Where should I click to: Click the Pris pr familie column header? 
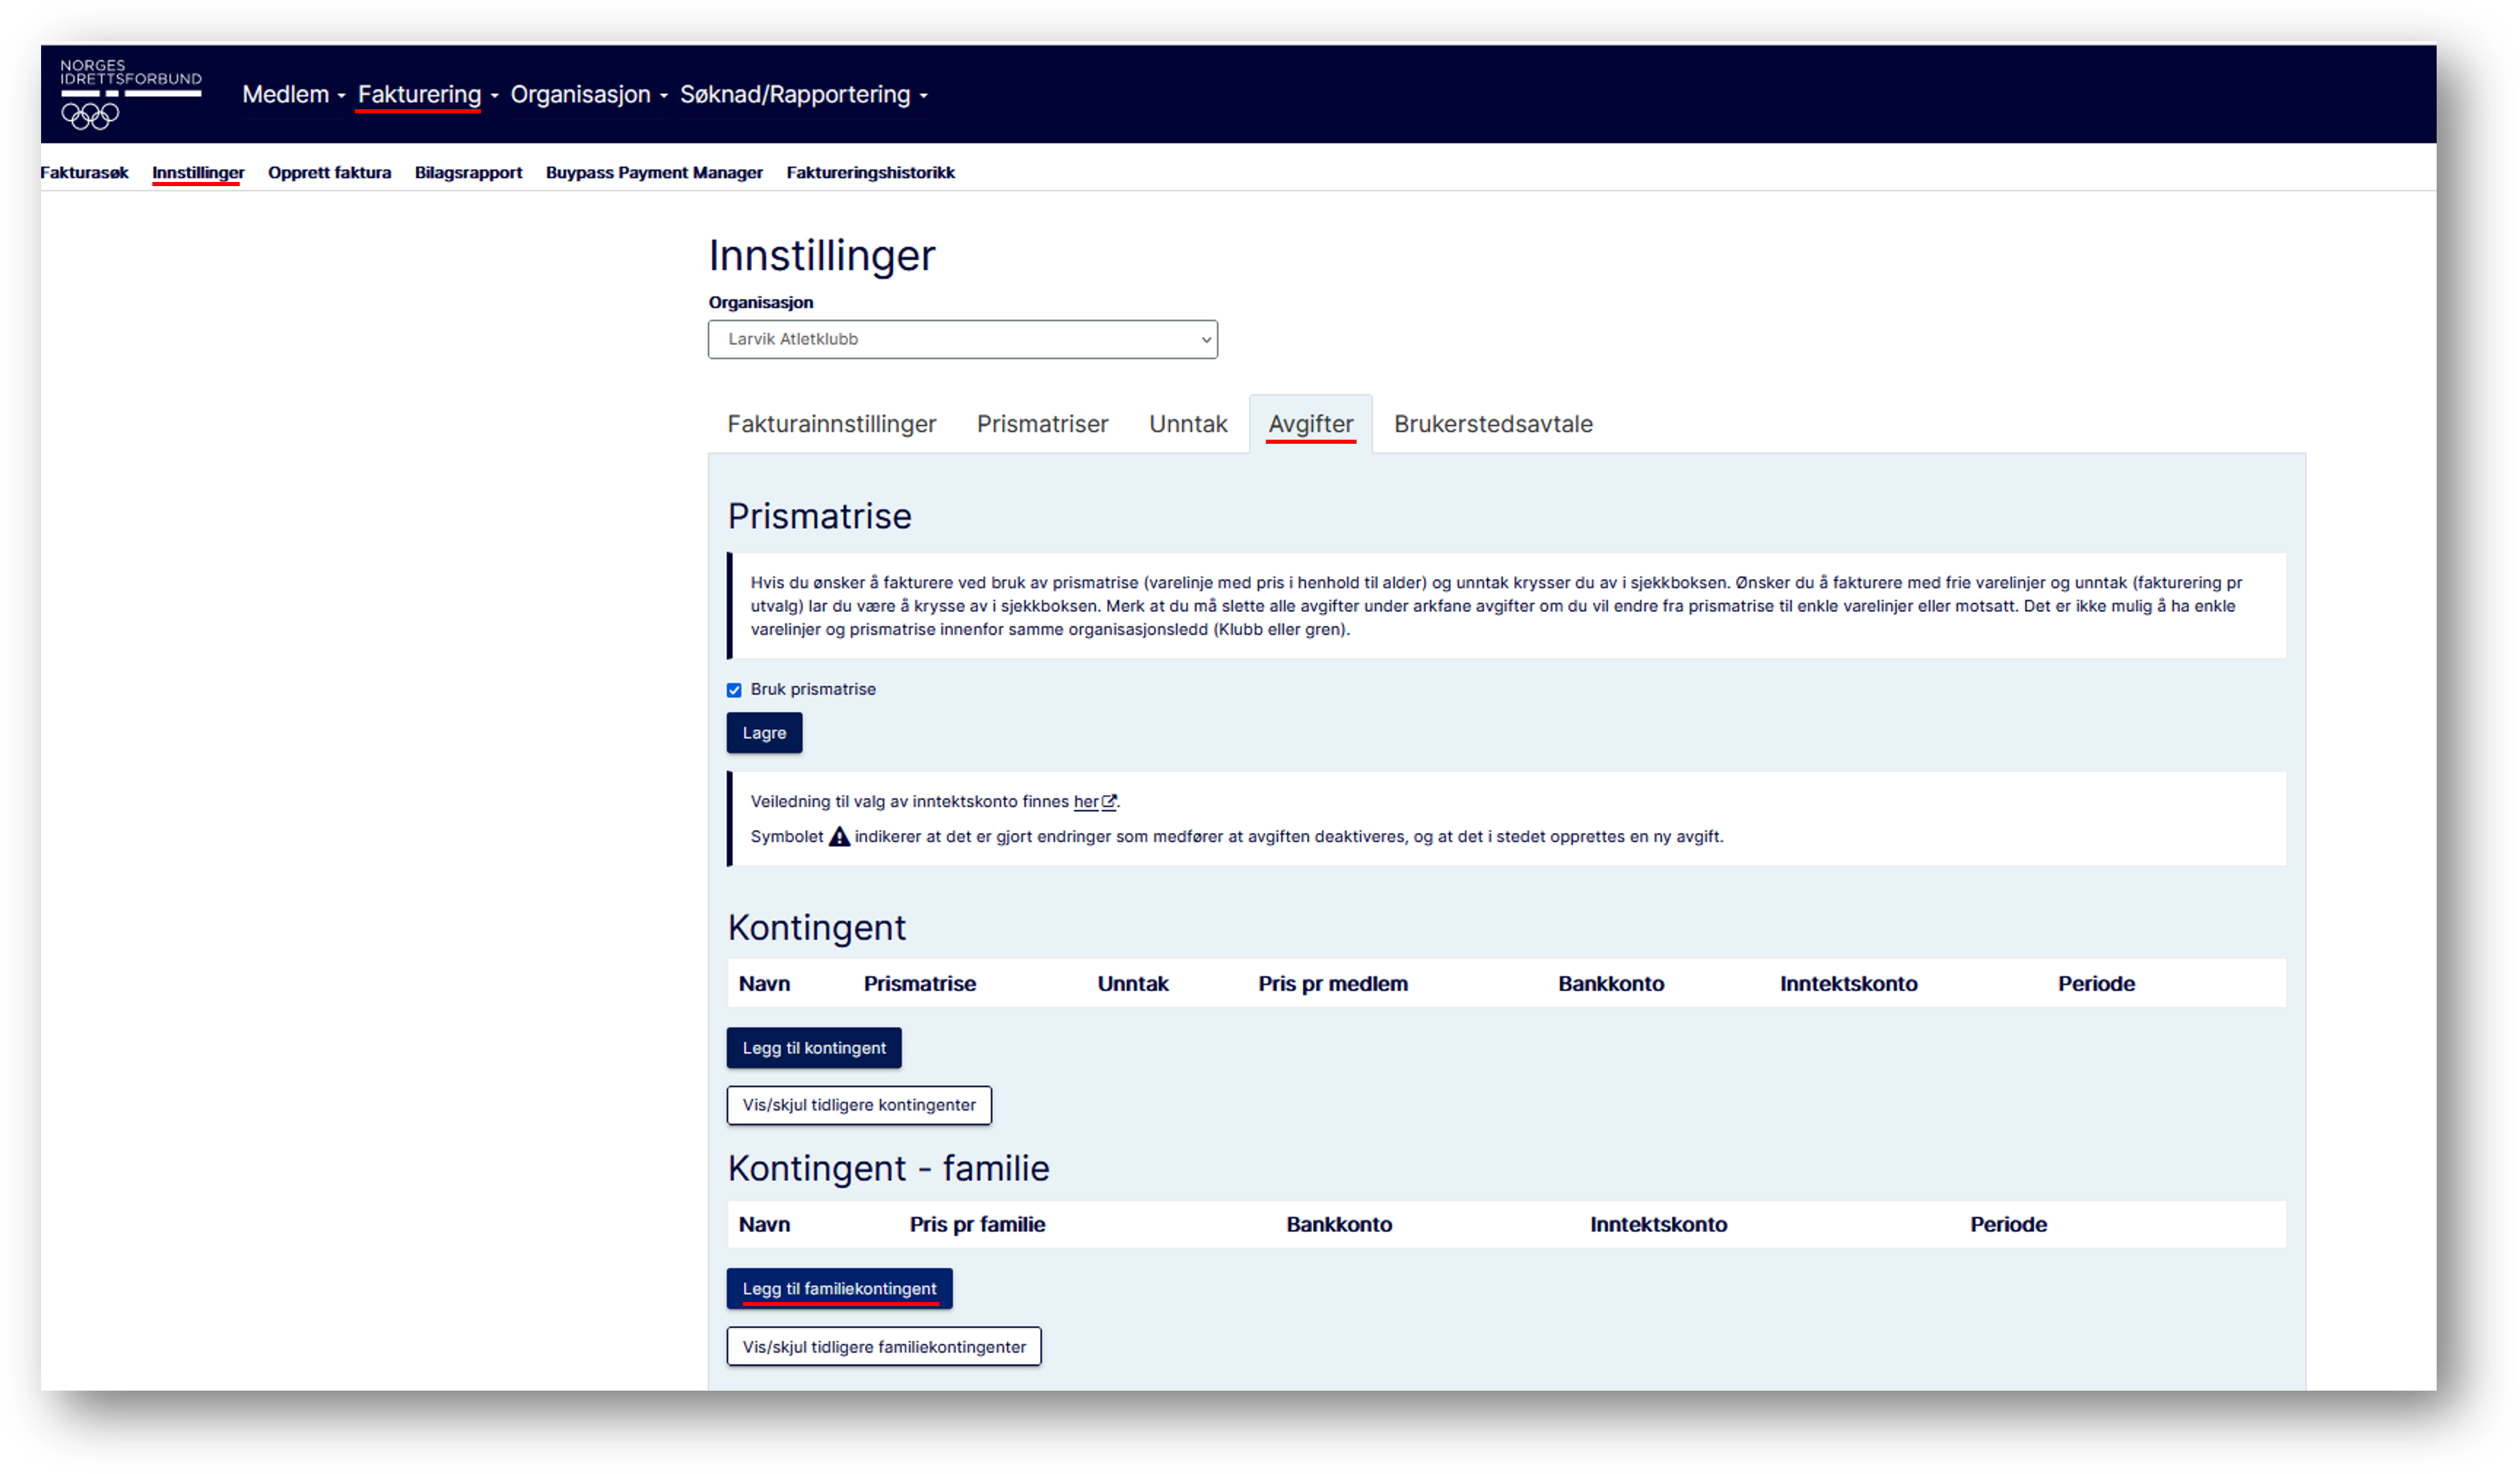977,1225
